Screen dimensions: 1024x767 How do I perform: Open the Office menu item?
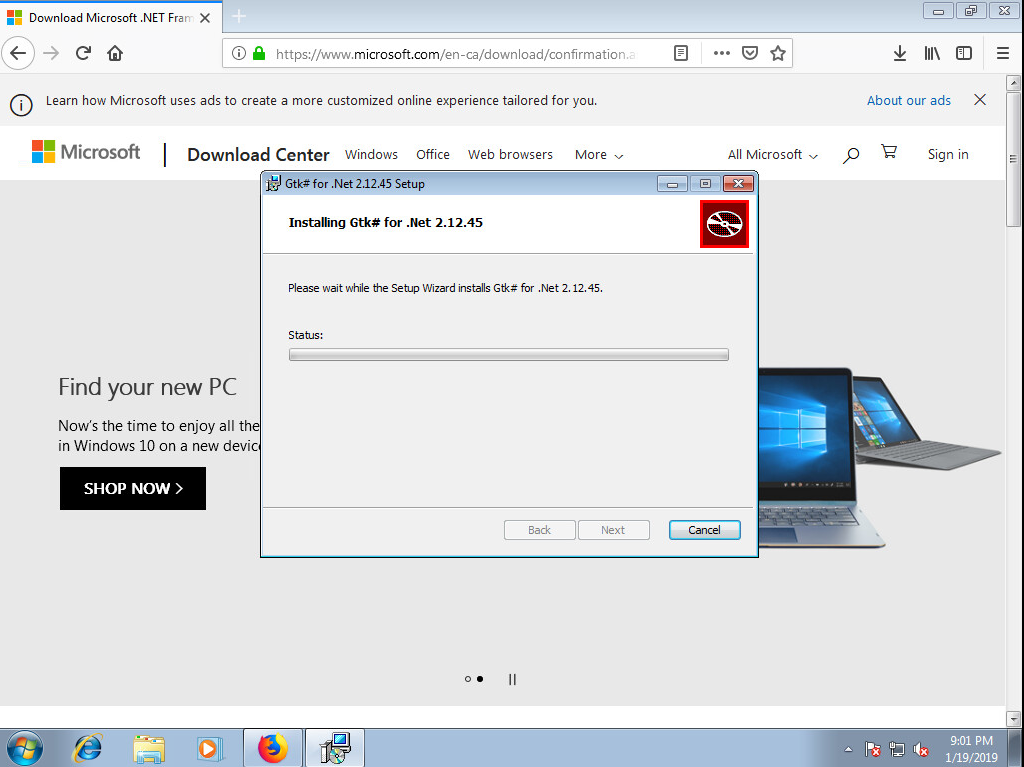(x=433, y=155)
